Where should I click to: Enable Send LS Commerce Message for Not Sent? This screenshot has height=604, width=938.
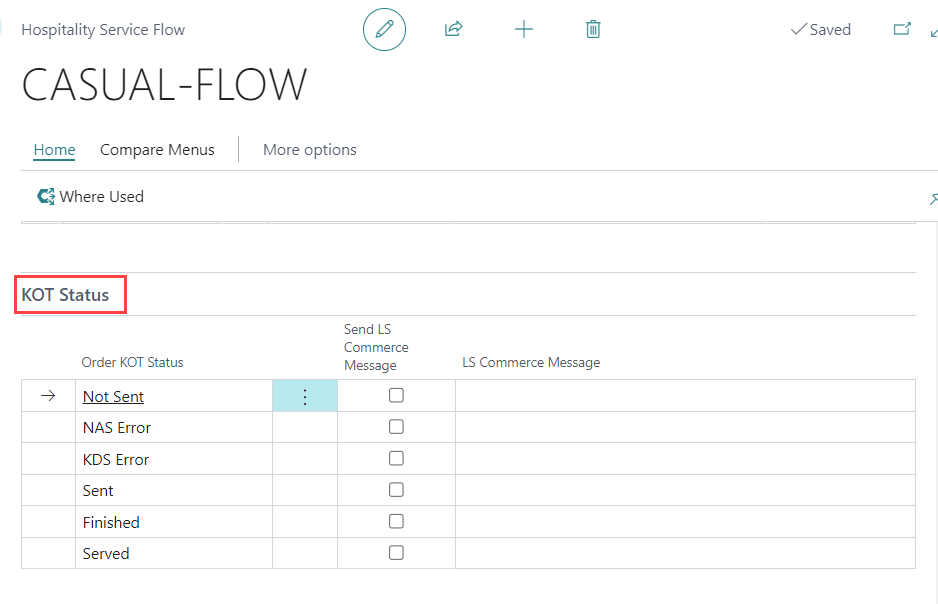click(396, 396)
